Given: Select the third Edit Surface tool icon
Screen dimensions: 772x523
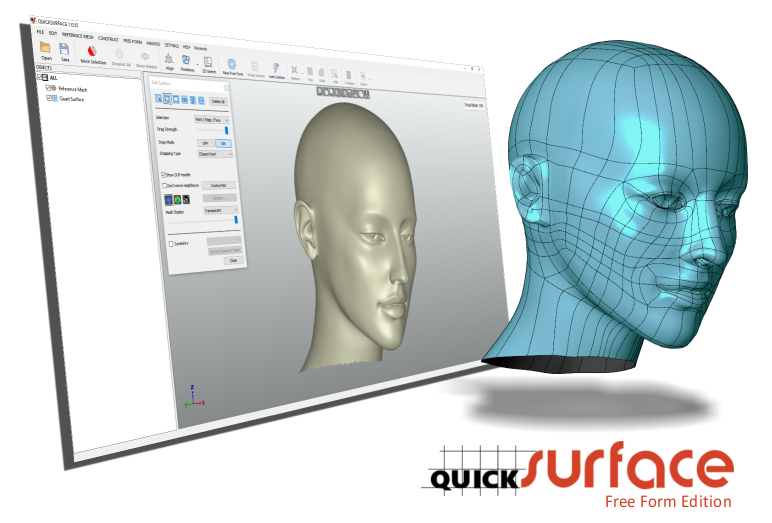Looking at the screenshot, I should (x=176, y=99).
